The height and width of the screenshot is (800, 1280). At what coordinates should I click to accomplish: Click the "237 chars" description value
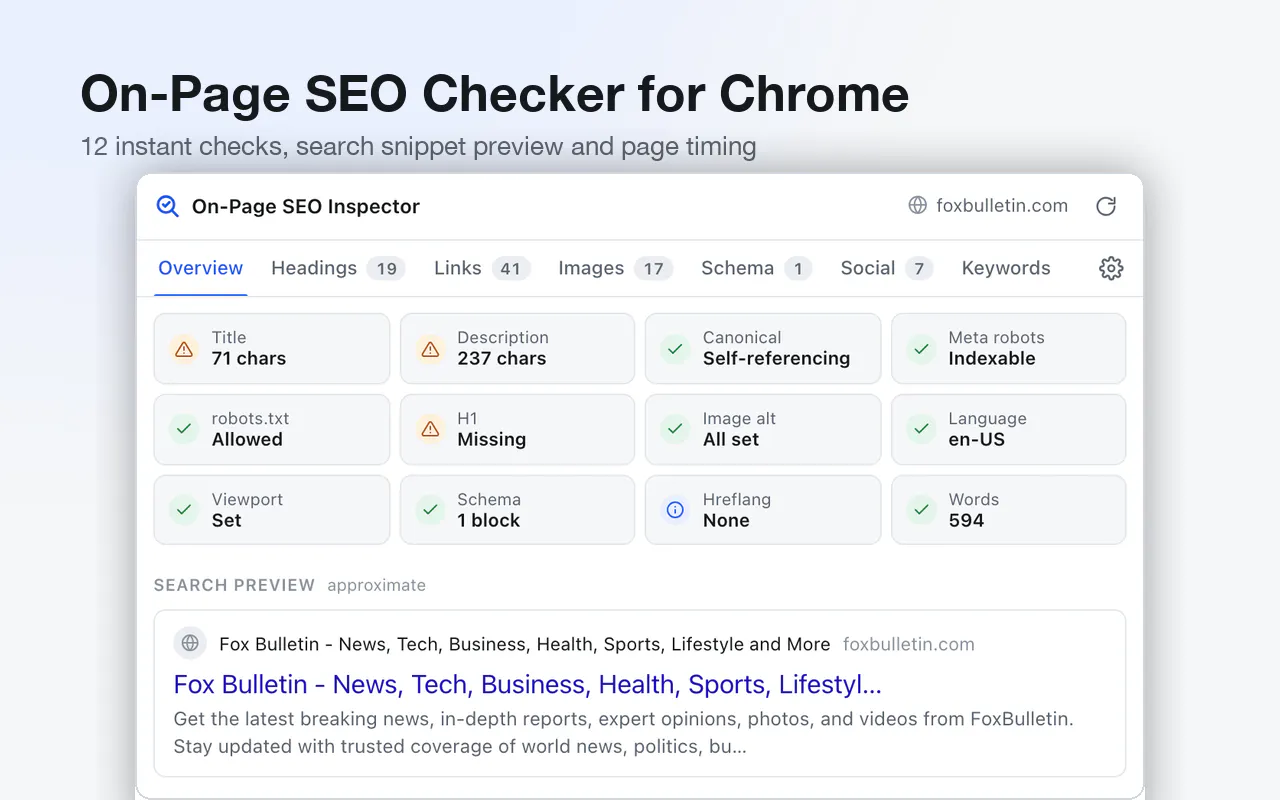click(x=502, y=358)
